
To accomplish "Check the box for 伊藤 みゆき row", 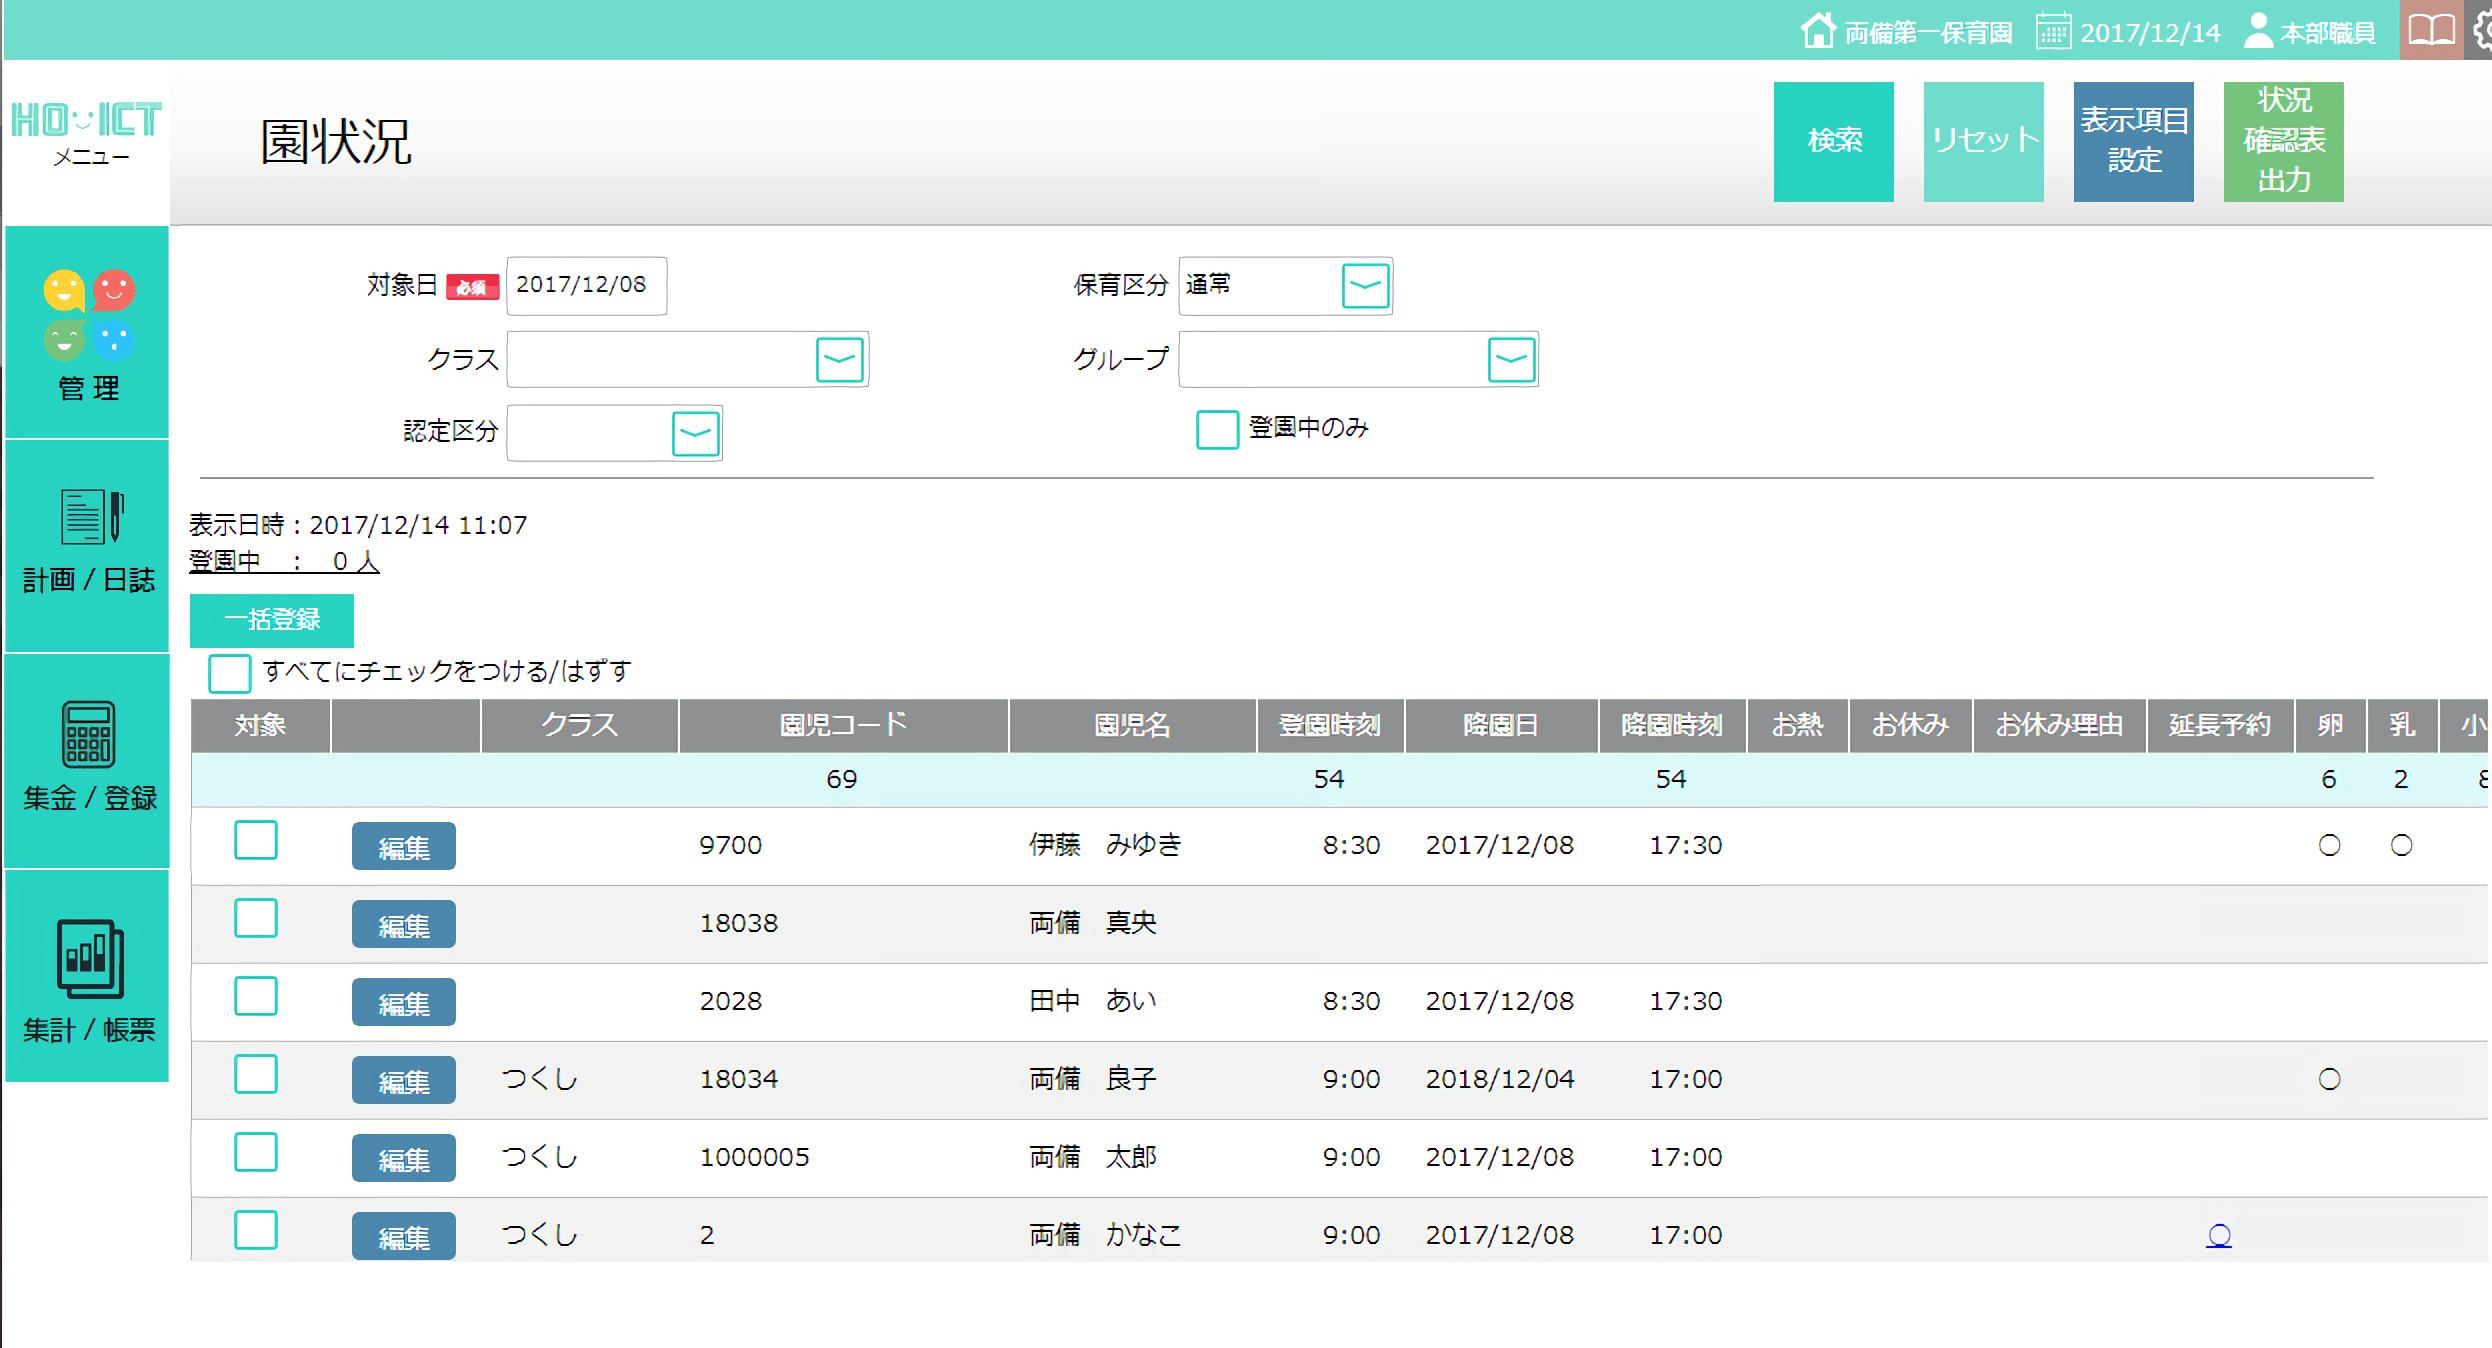I will click(x=256, y=840).
